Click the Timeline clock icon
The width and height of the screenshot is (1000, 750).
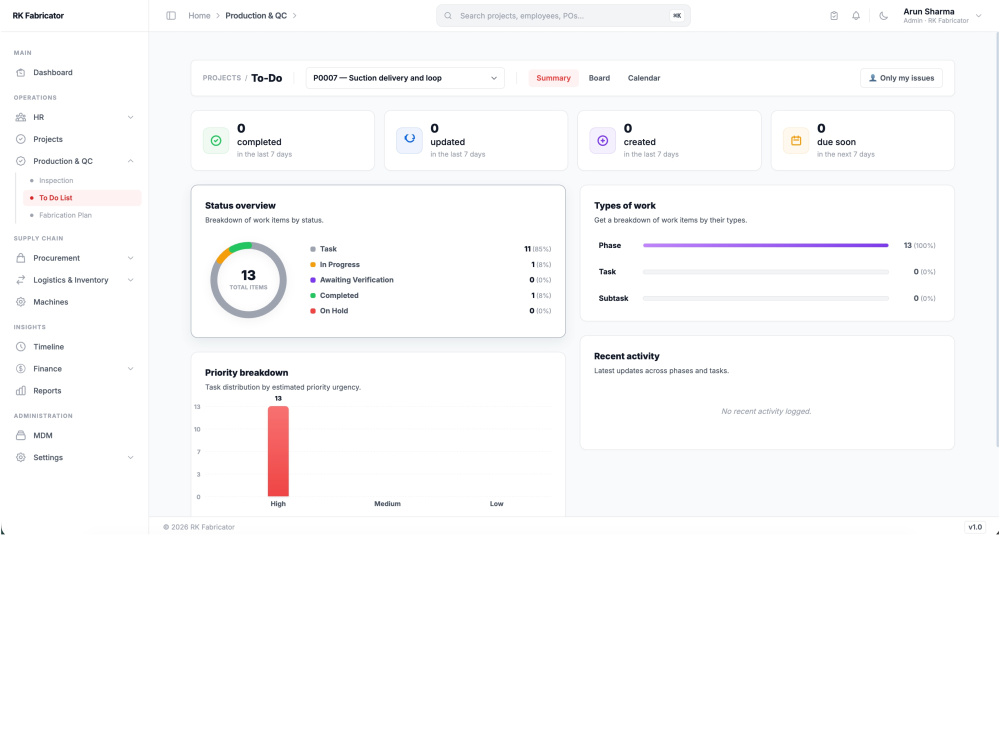[x=20, y=347]
